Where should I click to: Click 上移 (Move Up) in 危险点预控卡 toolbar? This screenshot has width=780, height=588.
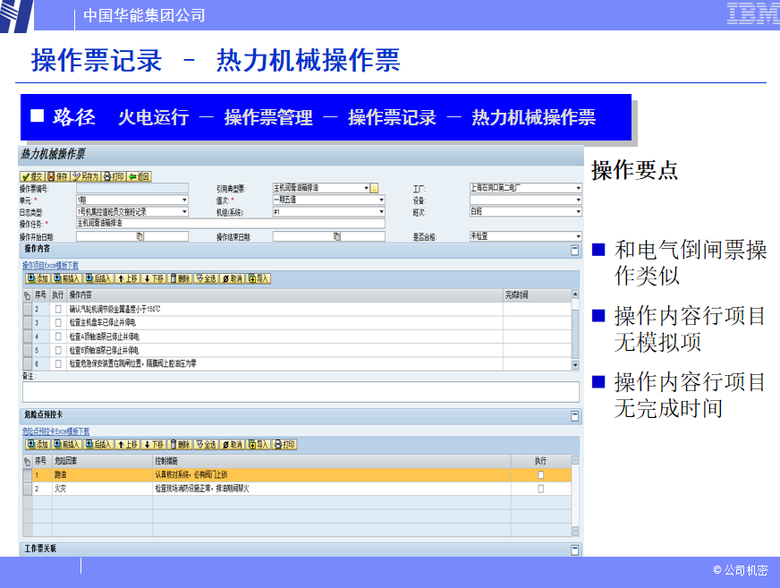[x=127, y=443]
